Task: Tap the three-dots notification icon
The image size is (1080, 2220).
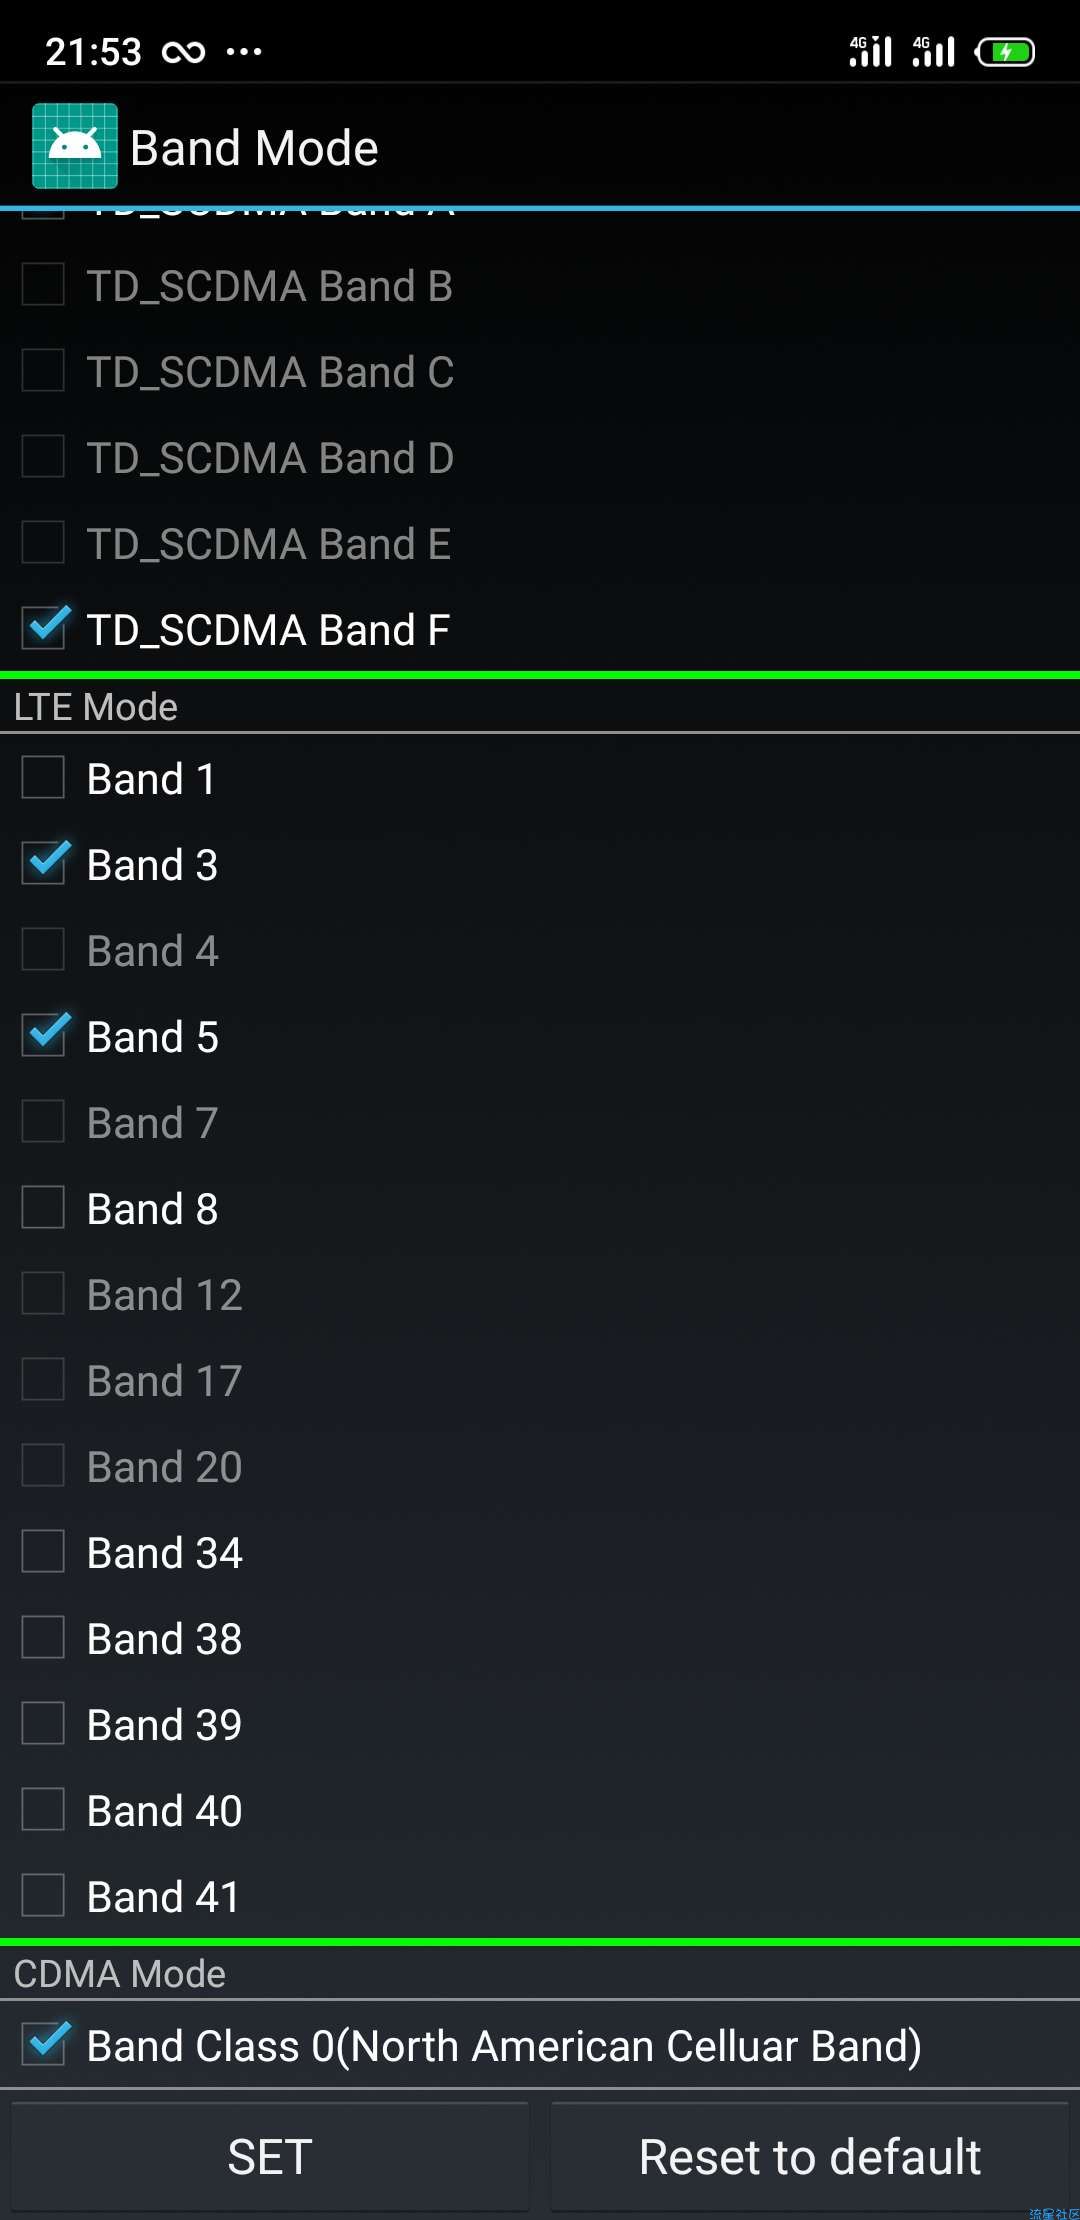Action: click(244, 52)
